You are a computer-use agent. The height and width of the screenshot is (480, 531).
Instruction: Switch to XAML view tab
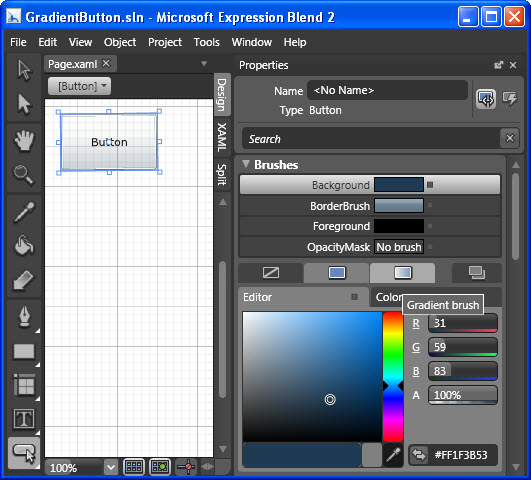click(x=222, y=137)
